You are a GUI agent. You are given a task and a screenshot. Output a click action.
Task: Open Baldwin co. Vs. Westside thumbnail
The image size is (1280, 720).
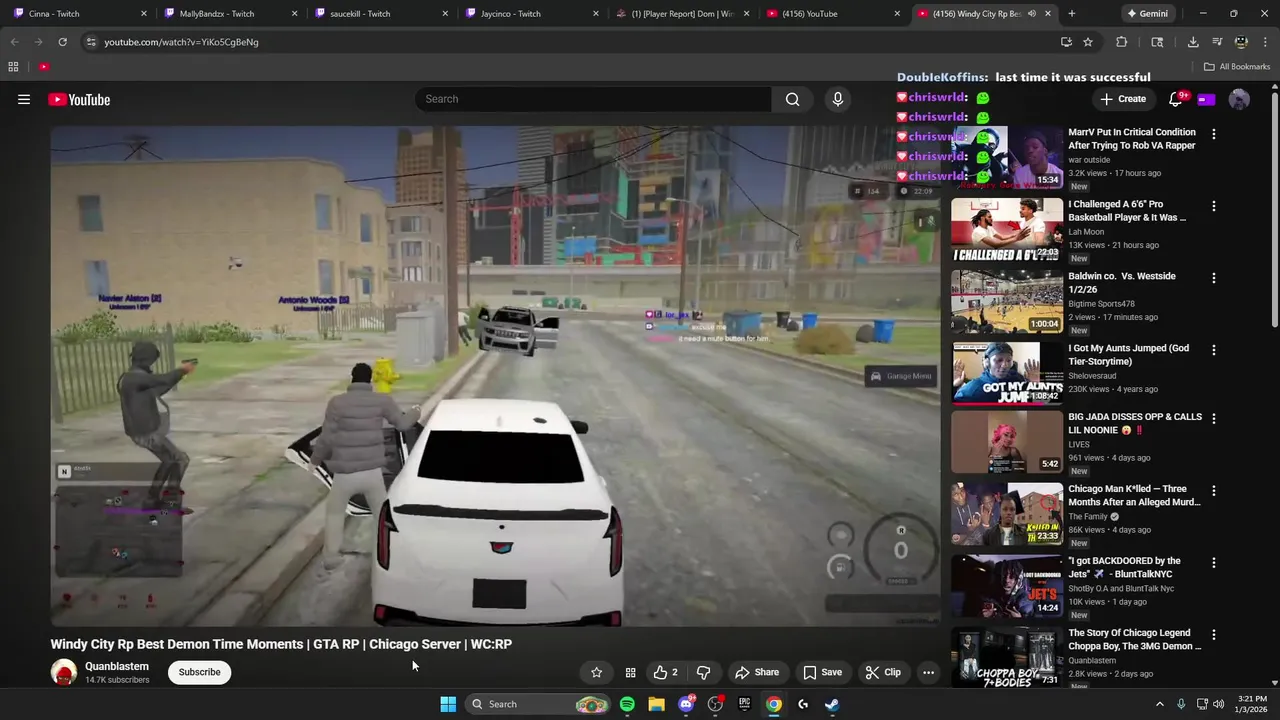[x=1007, y=301]
